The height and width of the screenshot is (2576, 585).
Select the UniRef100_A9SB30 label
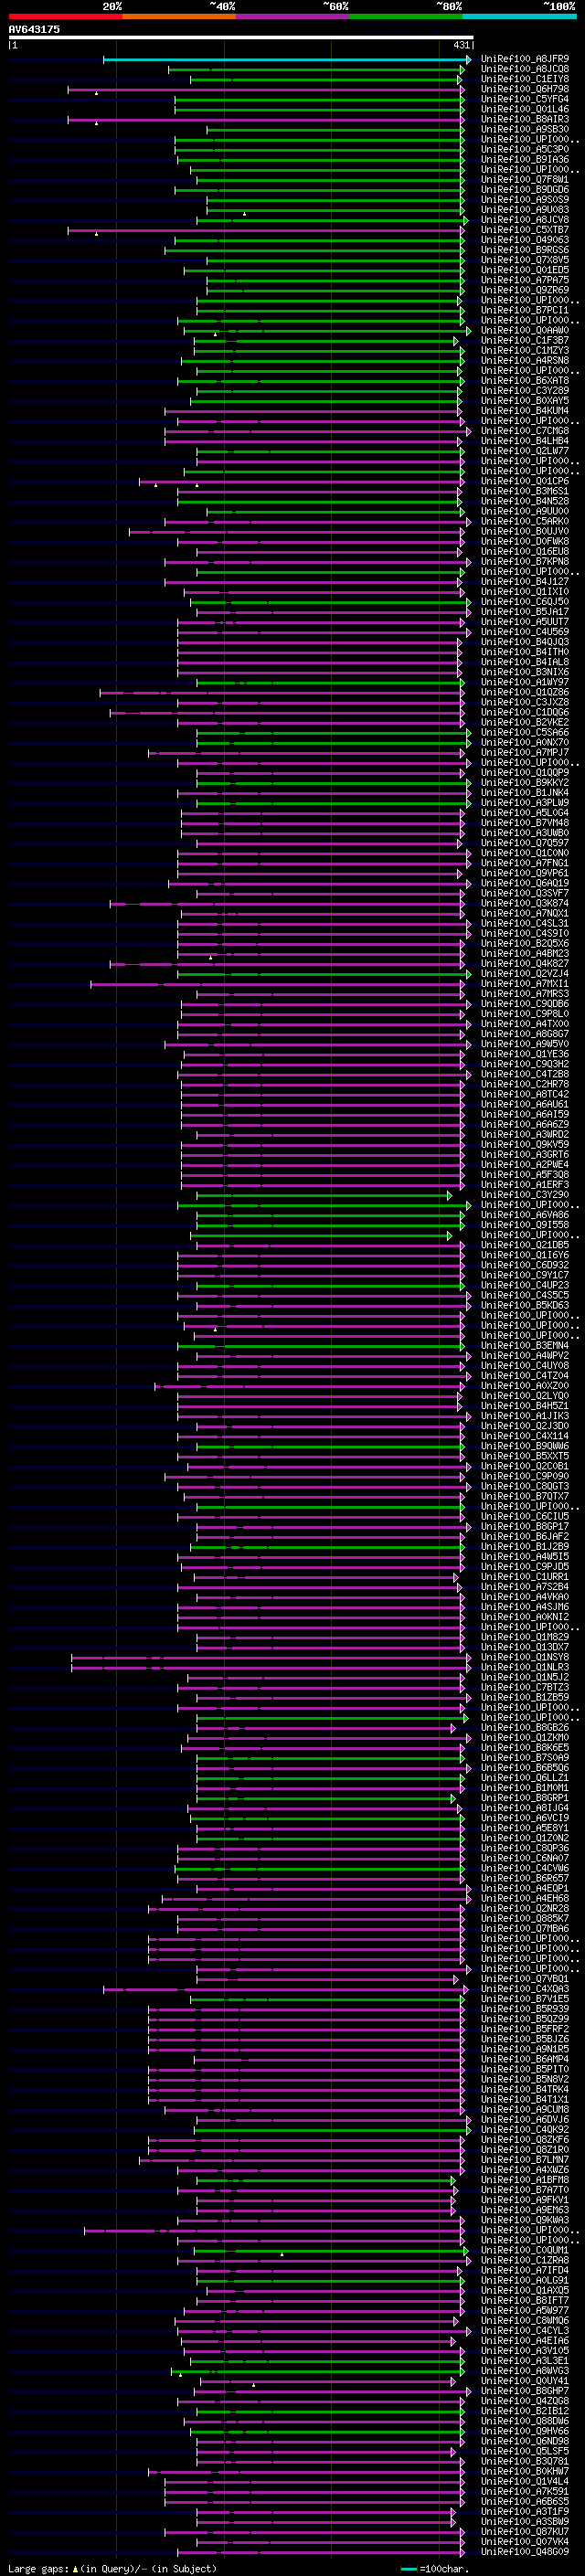tap(525, 129)
